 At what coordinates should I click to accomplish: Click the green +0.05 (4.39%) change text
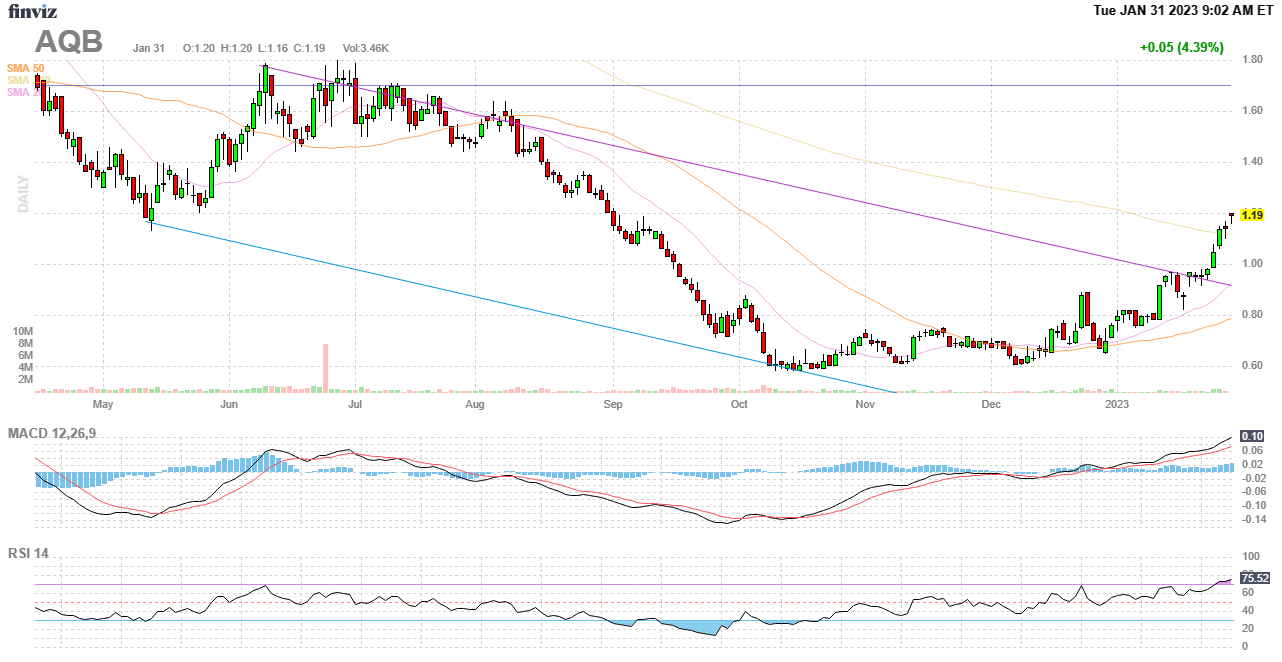click(1181, 47)
